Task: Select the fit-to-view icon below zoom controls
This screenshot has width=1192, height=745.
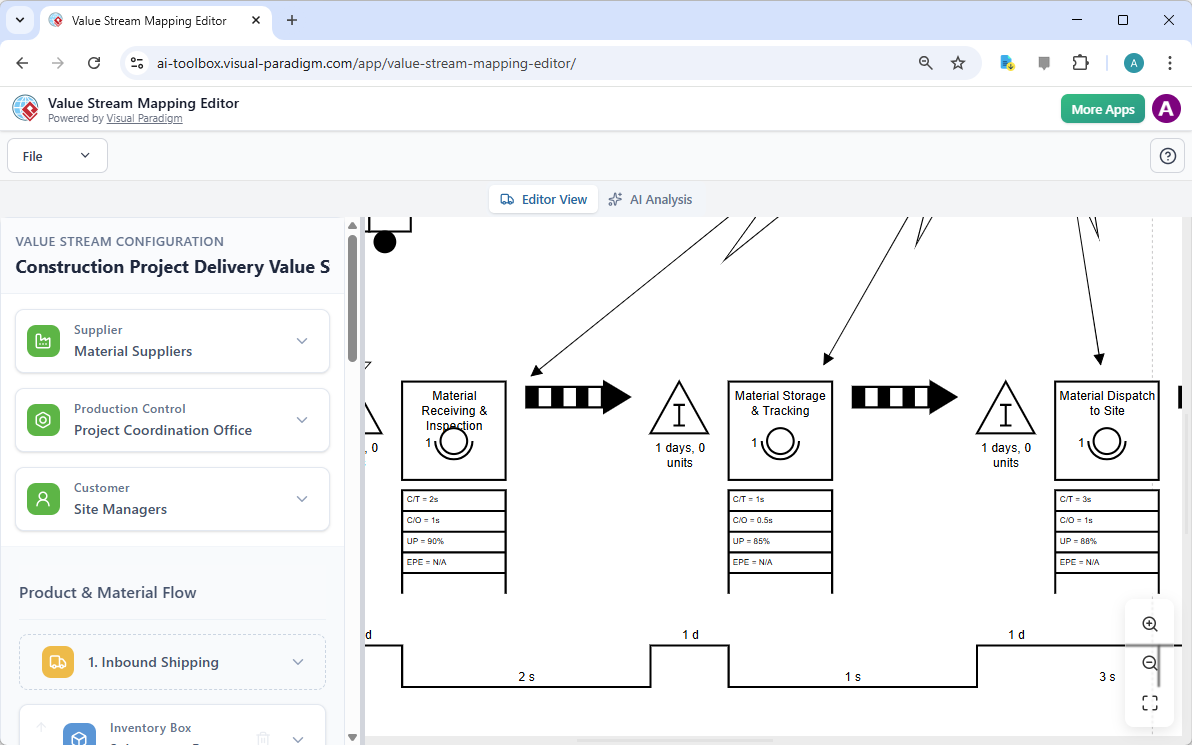Action: click(1149, 702)
